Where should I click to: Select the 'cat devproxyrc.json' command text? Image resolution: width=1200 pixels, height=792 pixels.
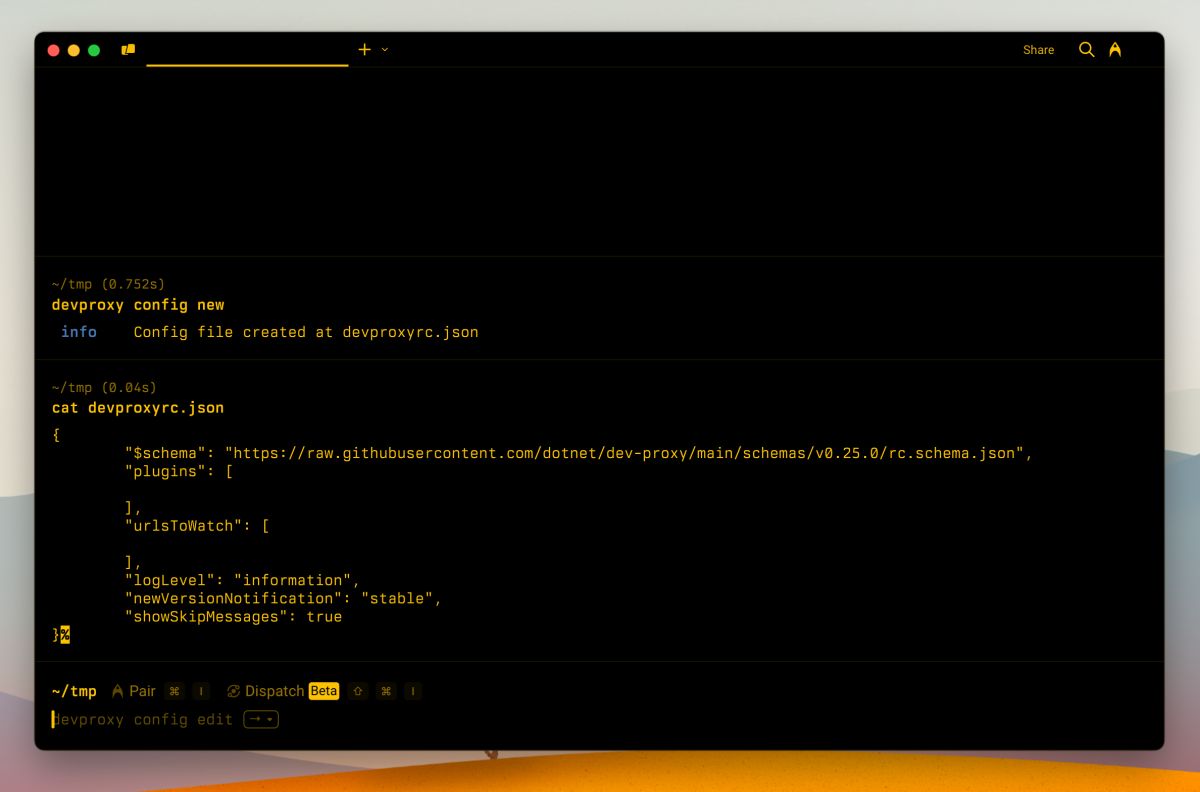138,408
